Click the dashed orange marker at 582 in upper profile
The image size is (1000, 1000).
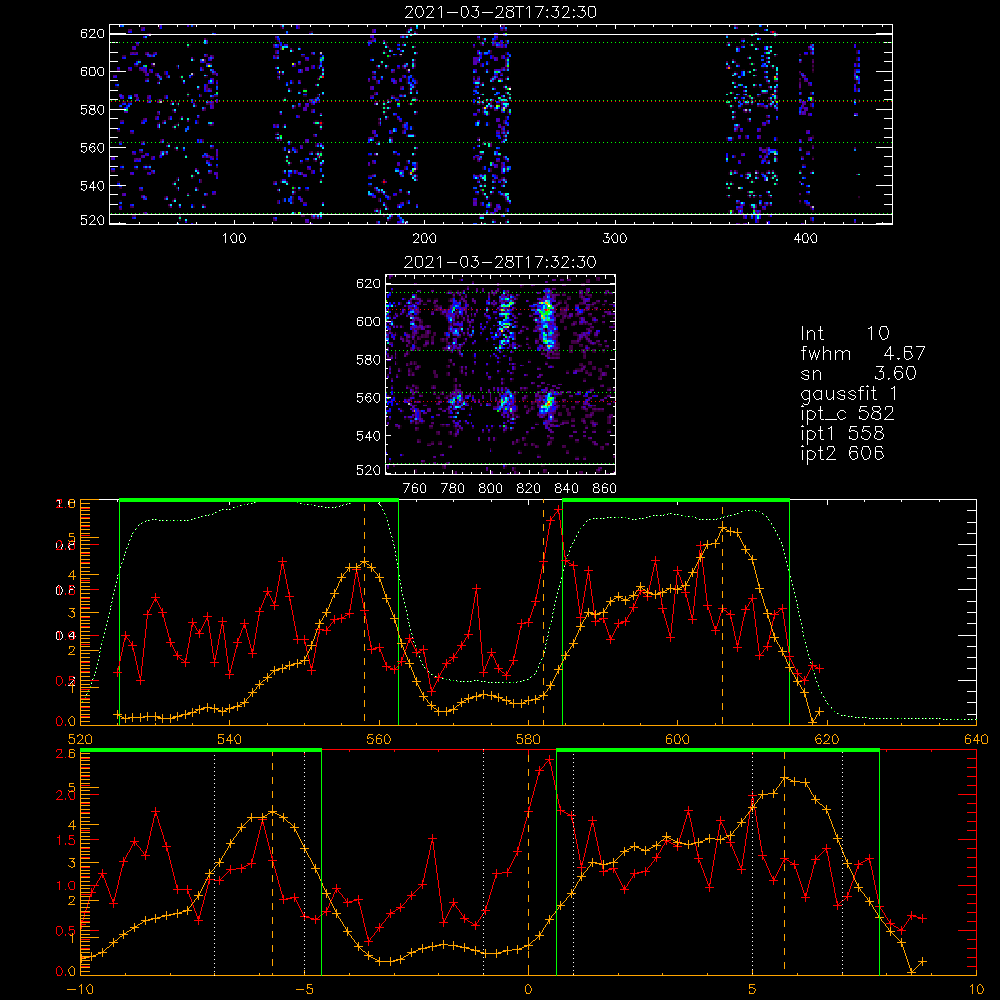(543, 612)
